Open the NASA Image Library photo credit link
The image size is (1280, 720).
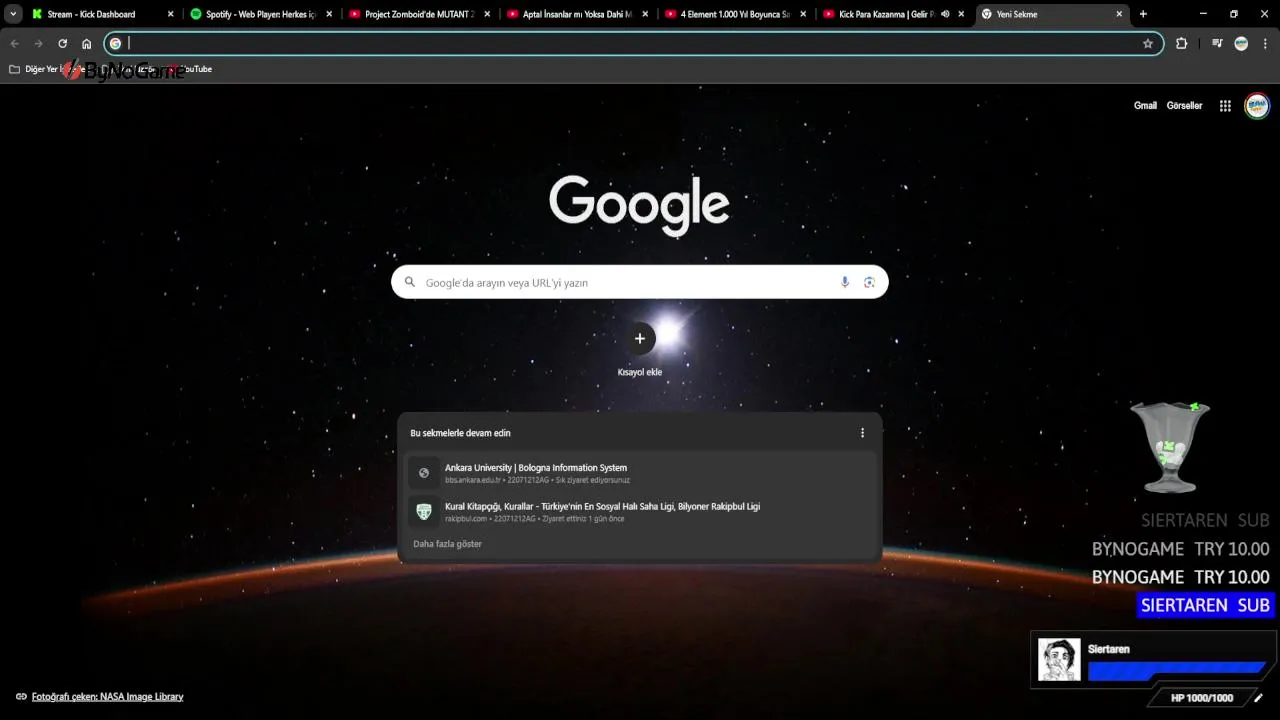click(107, 697)
